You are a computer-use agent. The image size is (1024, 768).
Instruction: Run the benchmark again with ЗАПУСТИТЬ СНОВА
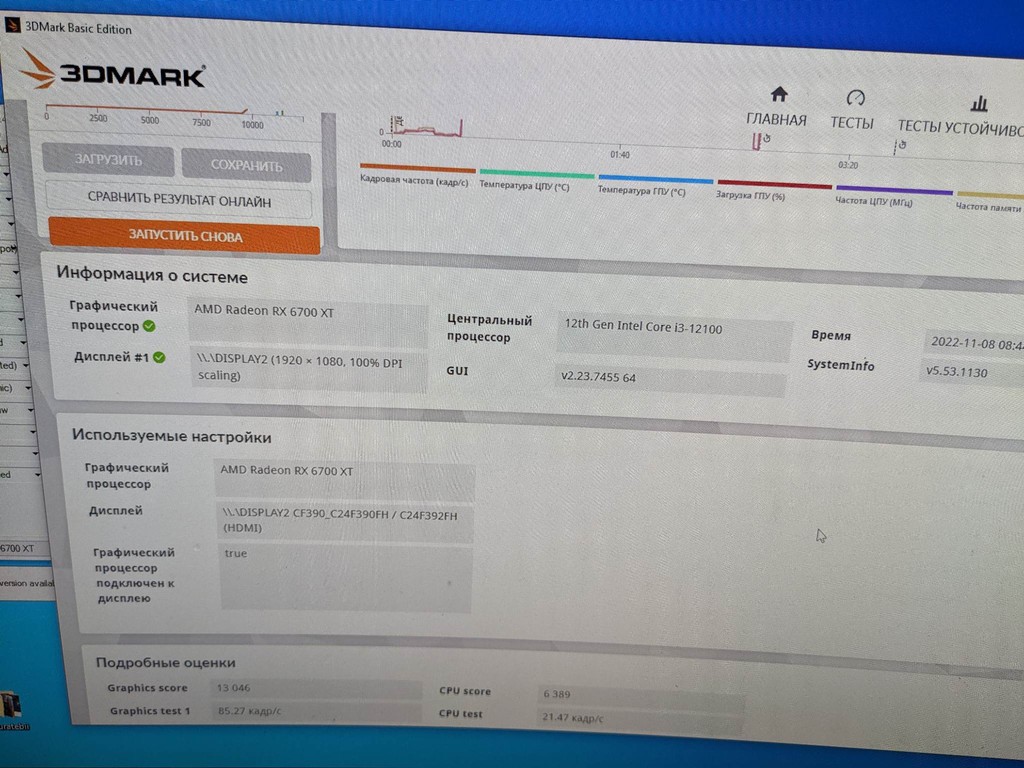(184, 235)
